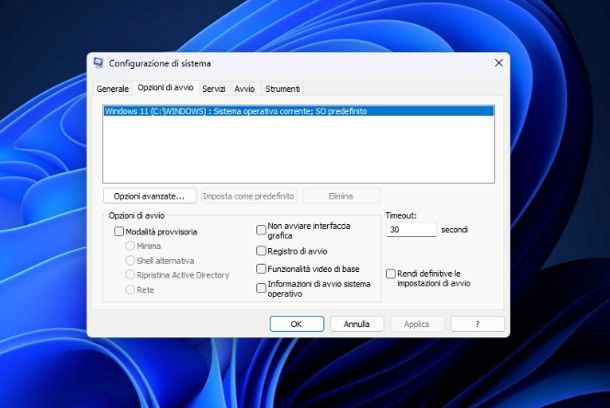Image resolution: width=610 pixels, height=408 pixels.
Task: Click the Timeout seconds input field
Action: click(x=411, y=229)
